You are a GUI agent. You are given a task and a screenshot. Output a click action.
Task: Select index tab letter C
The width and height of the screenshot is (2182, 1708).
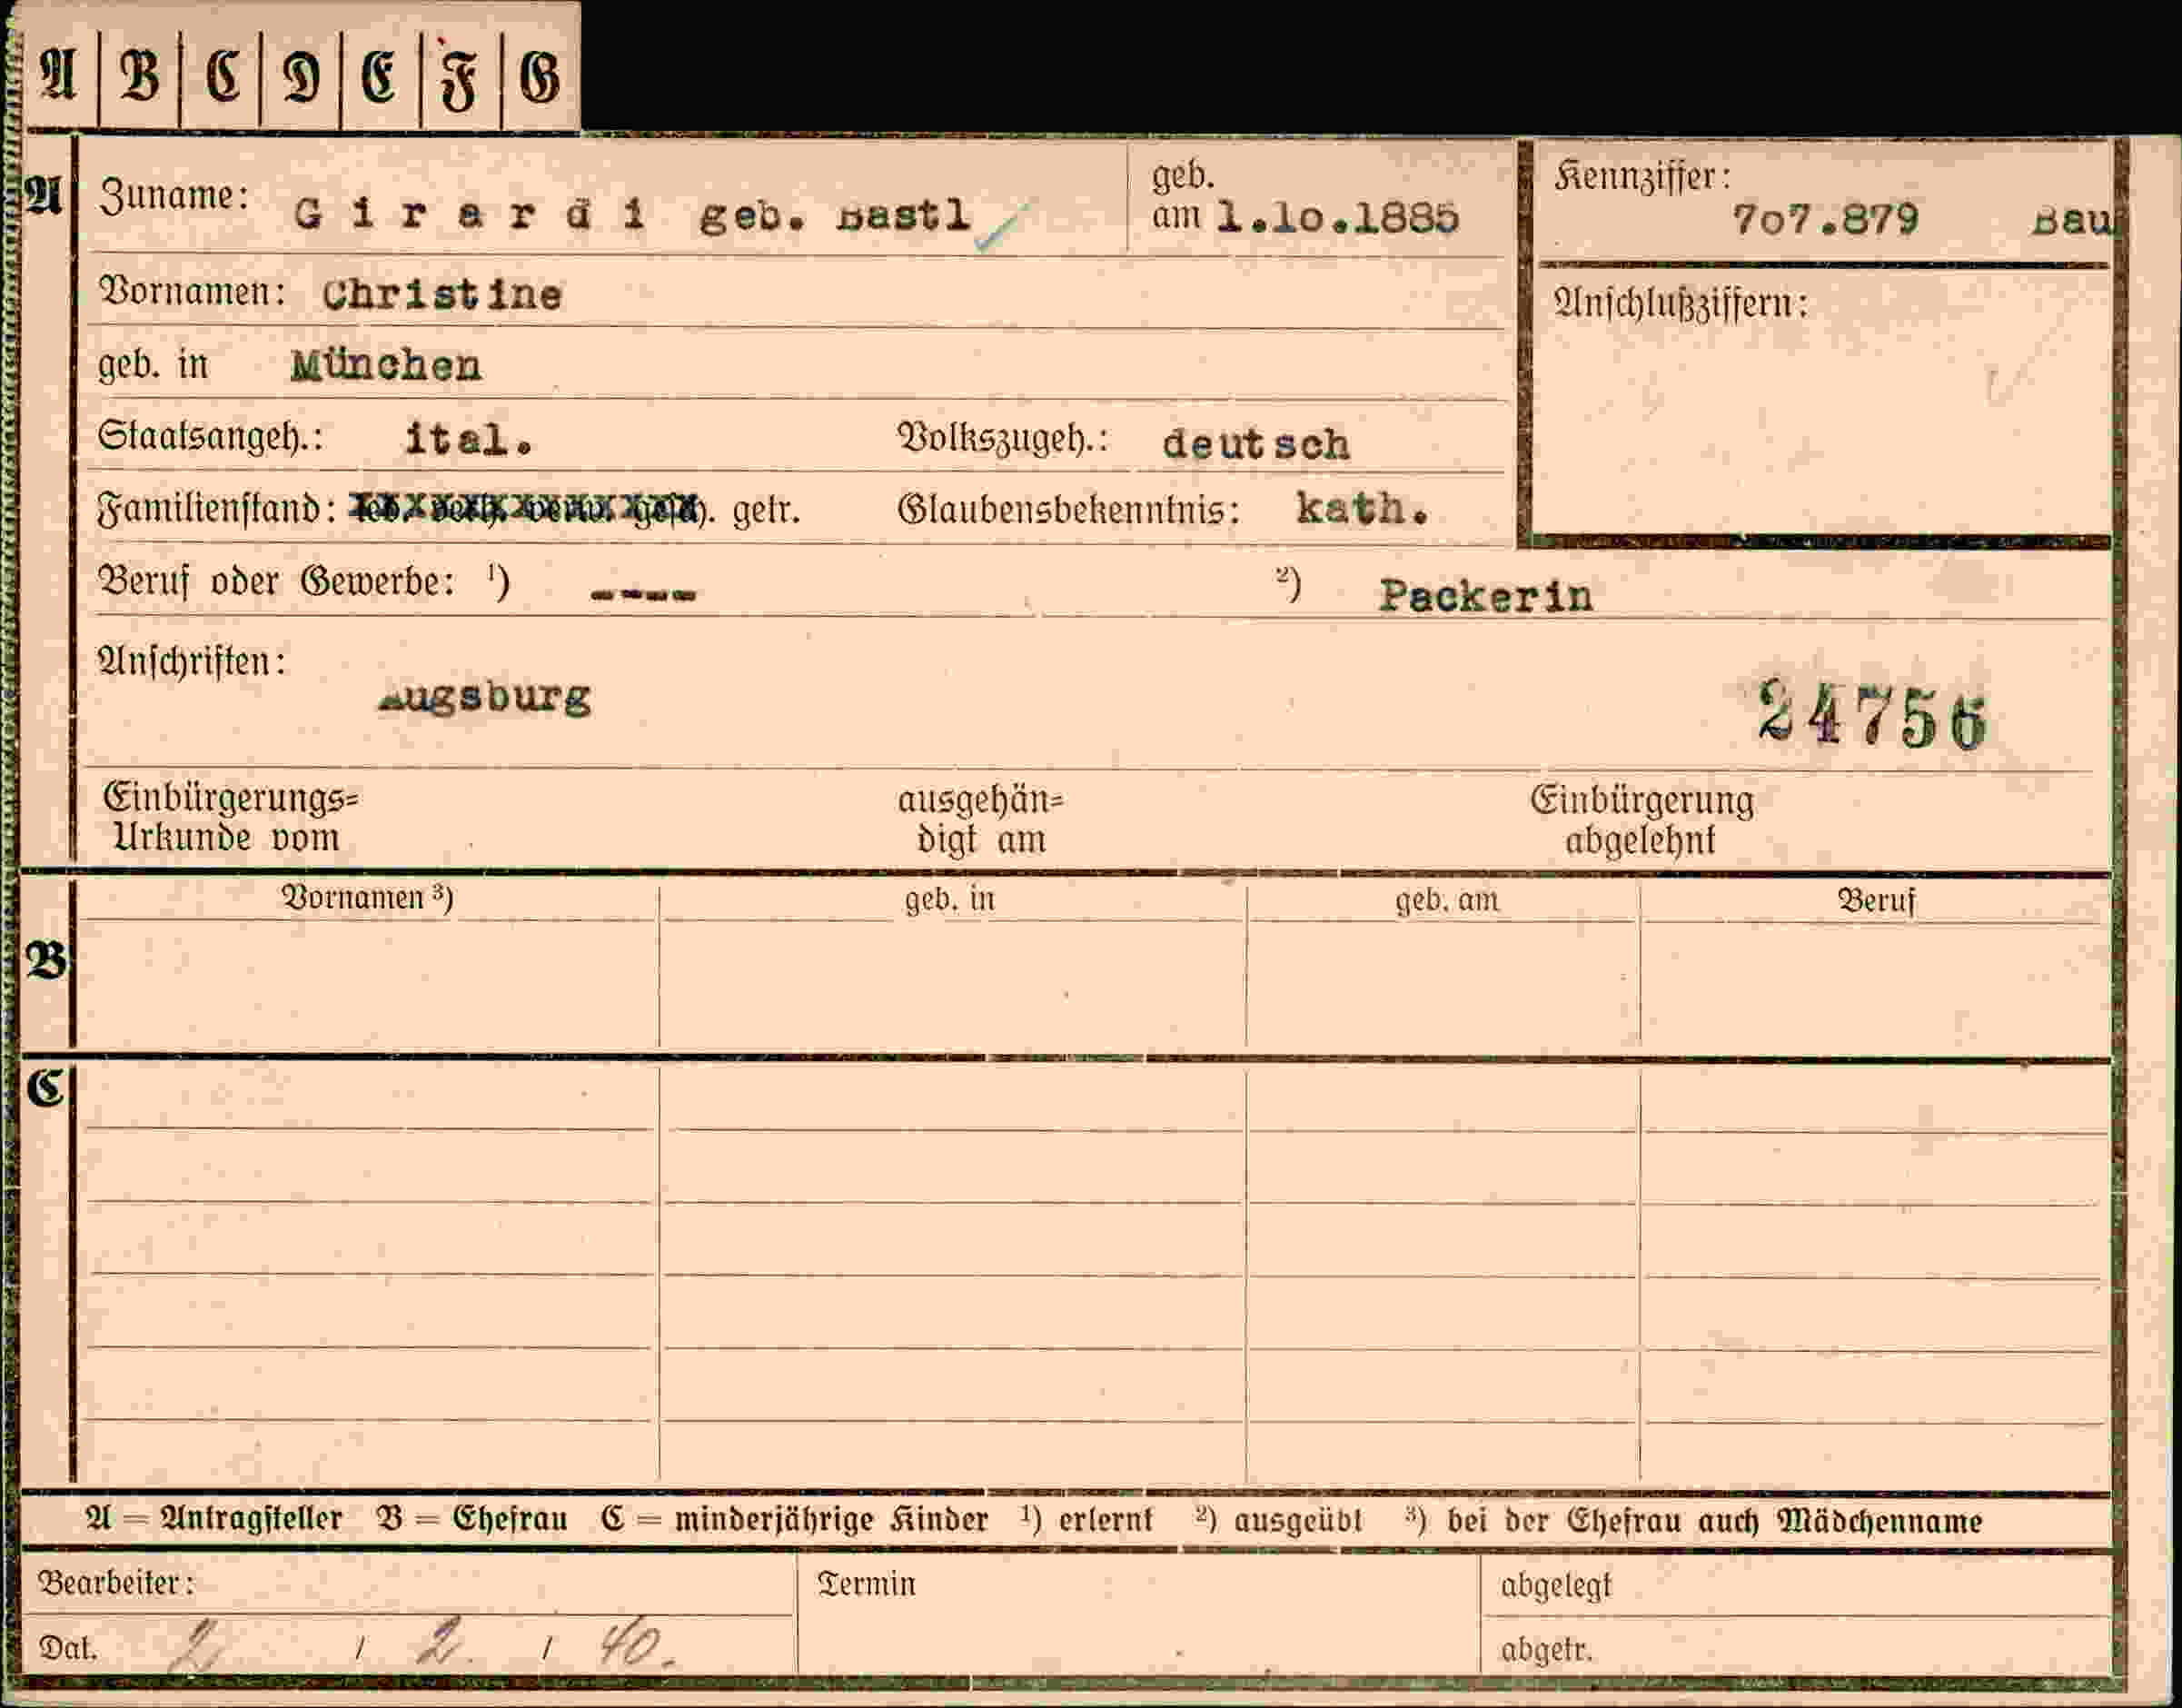coord(221,77)
